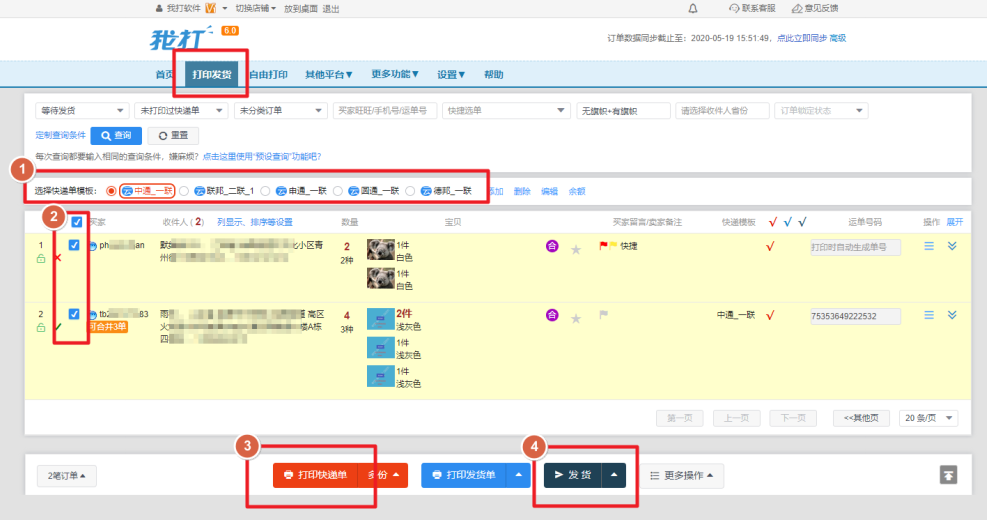Click the first koala product thumbnail in row 1
Viewport: 987px width, 520px height.
coord(380,250)
